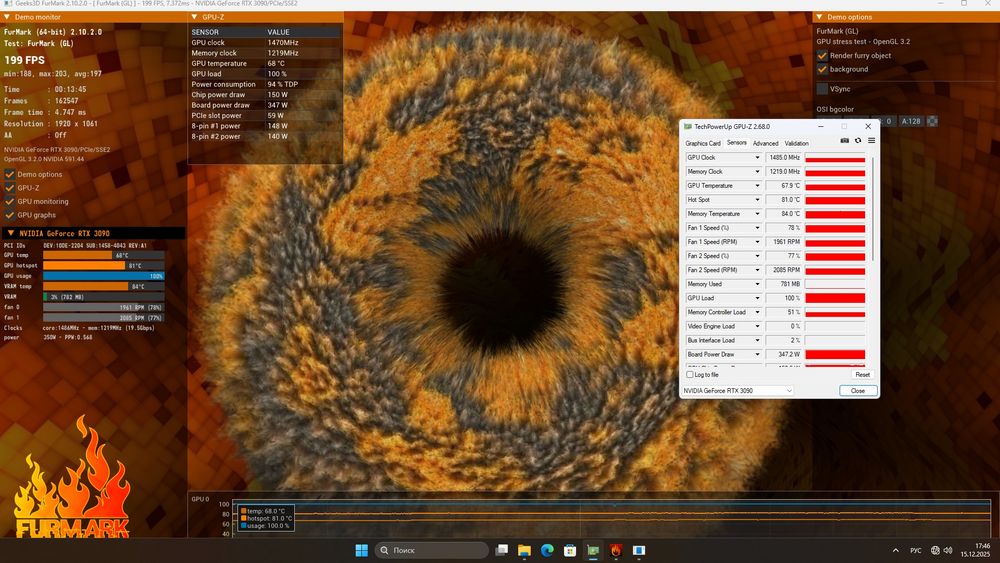Viewport: 1000px width, 563px height.
Task: Adjust the OSI bgcolor blue value 0
Action: [x=888, y=121]
